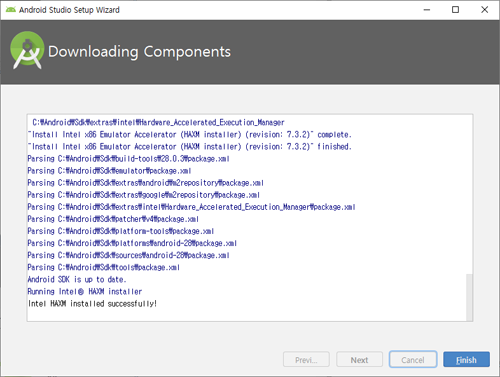This screenshot has height=377, width=500.
Task: Click the Parsing tools package.xml line
Action: tap(104, 267)
